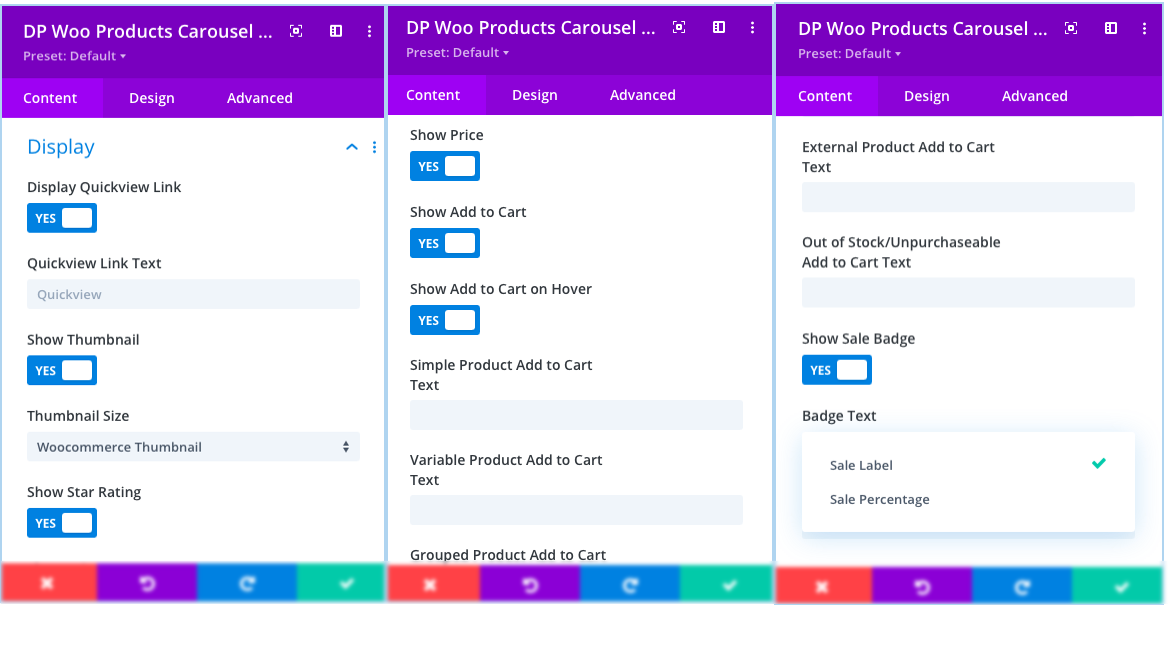Image resolution: width=1170 pixels, height=671 pixels.
Task: Turn off the Show Star Rating toggle
Action: tap(61, 522)
